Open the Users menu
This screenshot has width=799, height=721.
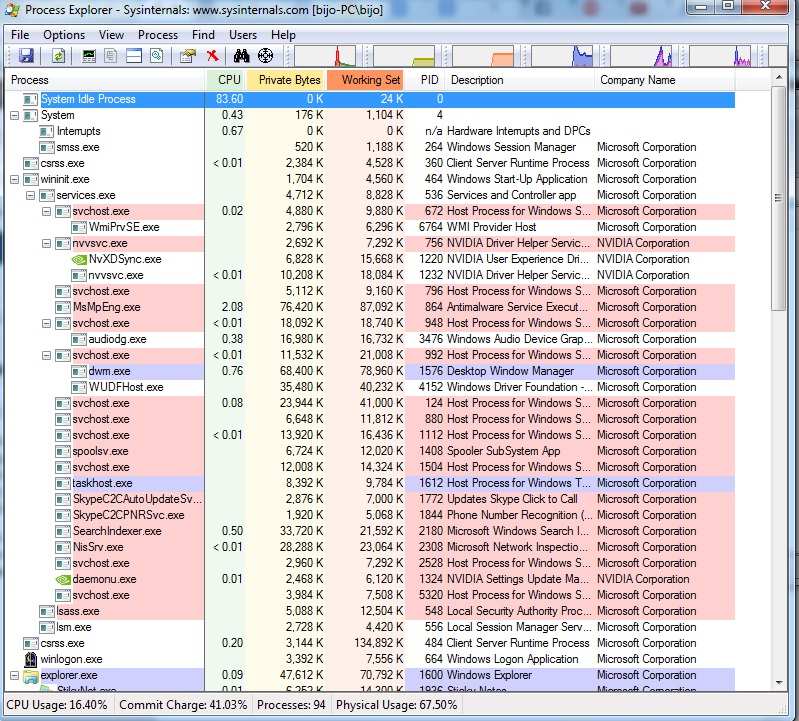click(x=243, y=35)
